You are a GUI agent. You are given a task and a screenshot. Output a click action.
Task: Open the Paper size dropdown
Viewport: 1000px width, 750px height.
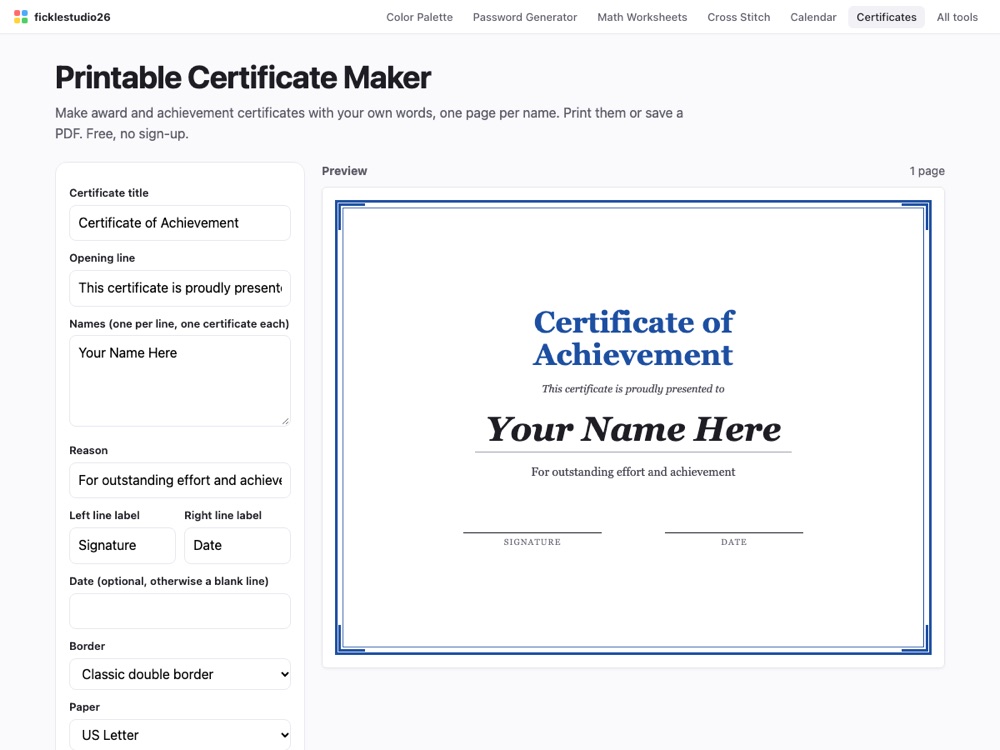tap(180, 735)
